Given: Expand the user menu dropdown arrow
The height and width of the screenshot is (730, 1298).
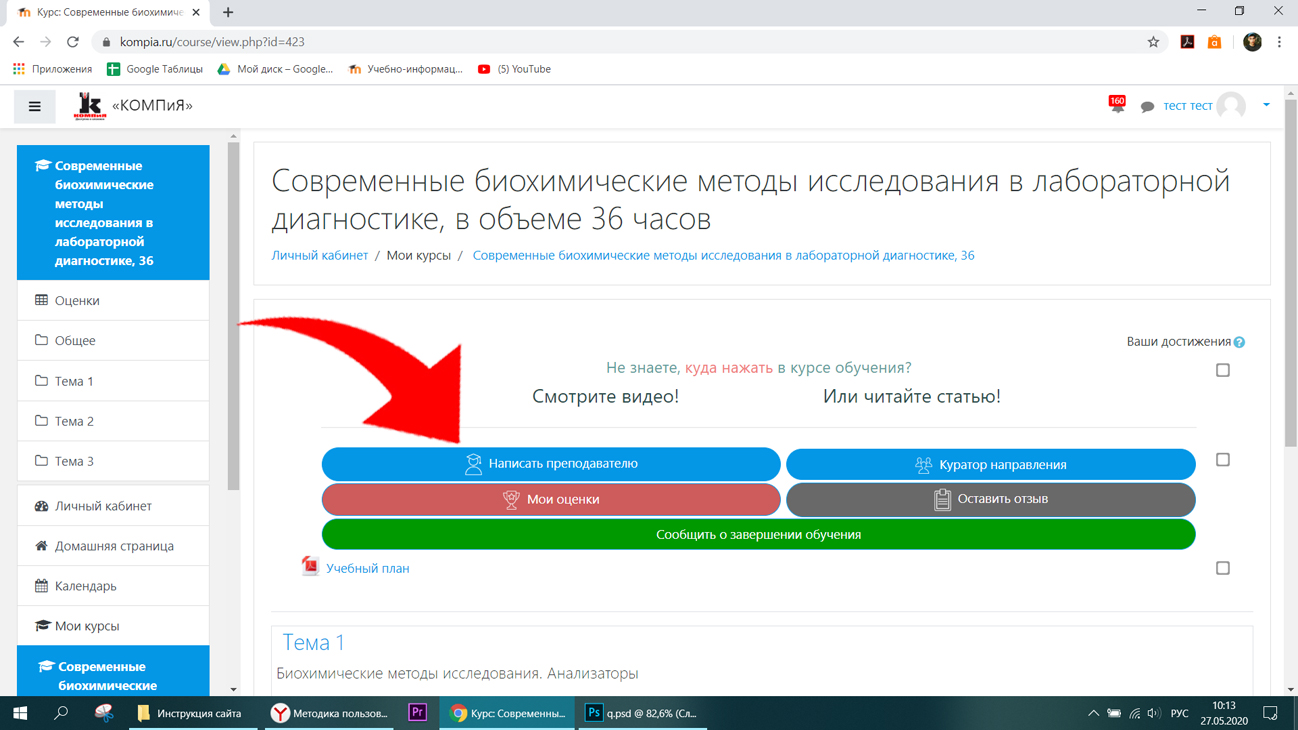Looking at the screenshot, I should [1266, 105].
